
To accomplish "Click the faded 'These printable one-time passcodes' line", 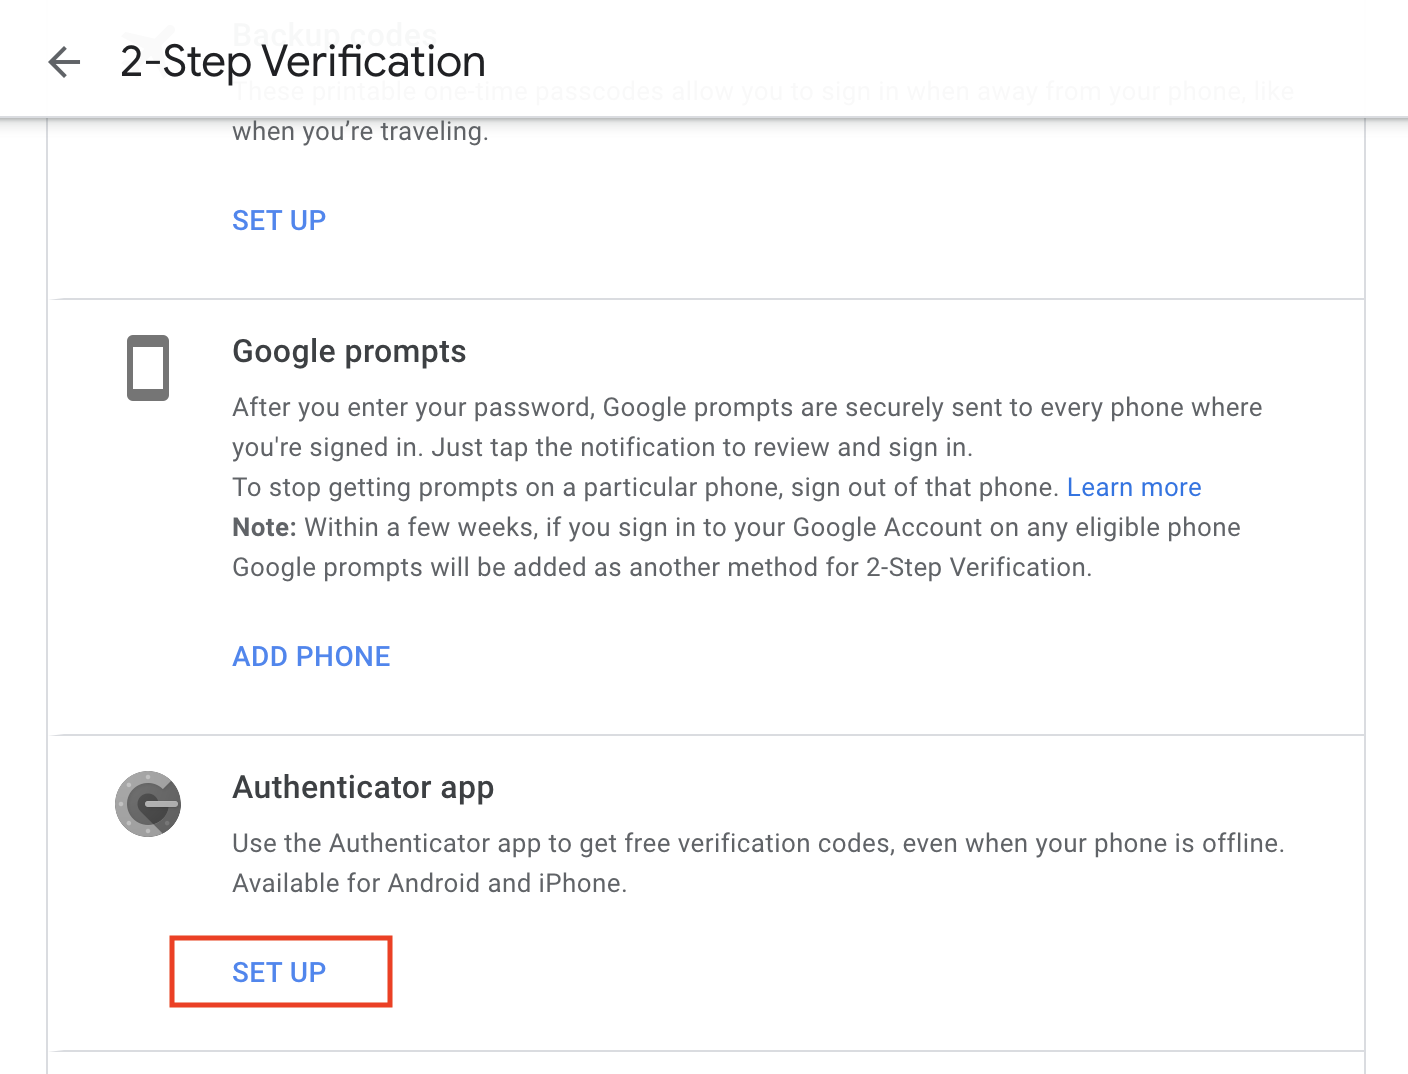I will (763, 93).
